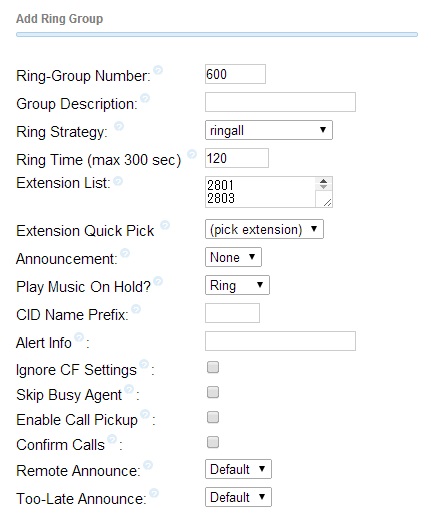This screenshot has height=518, width=431.
Task: Click help icon after Ring Time label
Action: click(x=192, y=154)
